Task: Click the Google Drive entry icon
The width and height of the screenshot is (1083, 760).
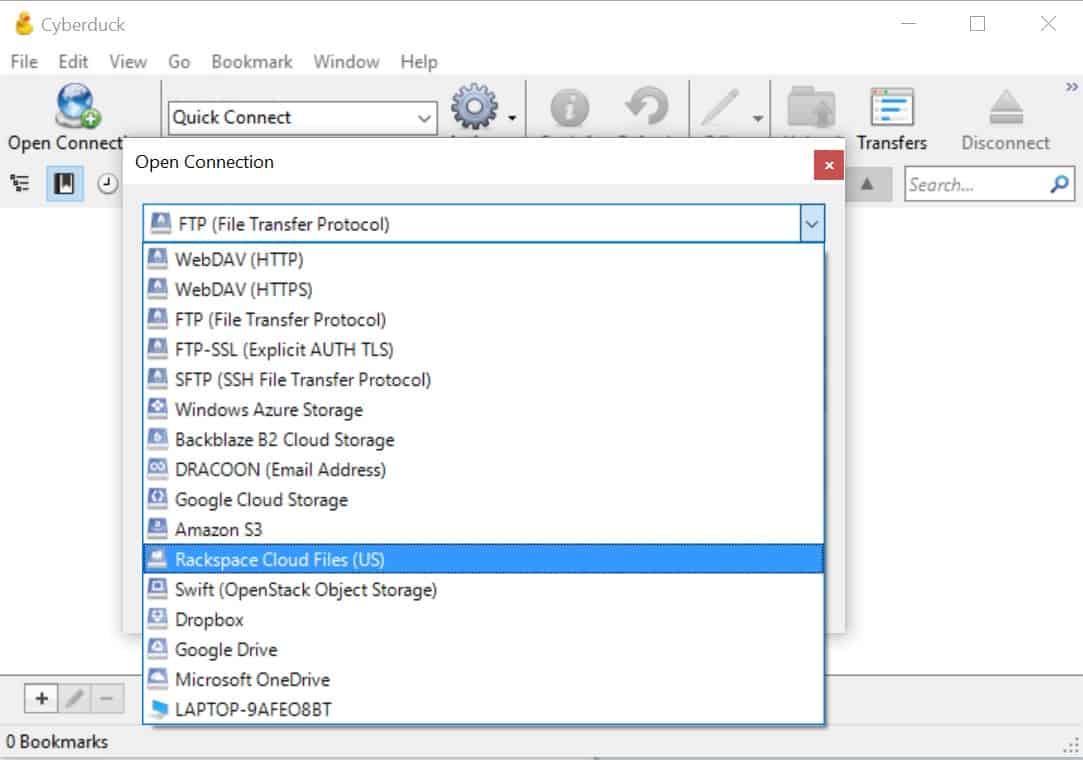Action: [x=157, y=648]
